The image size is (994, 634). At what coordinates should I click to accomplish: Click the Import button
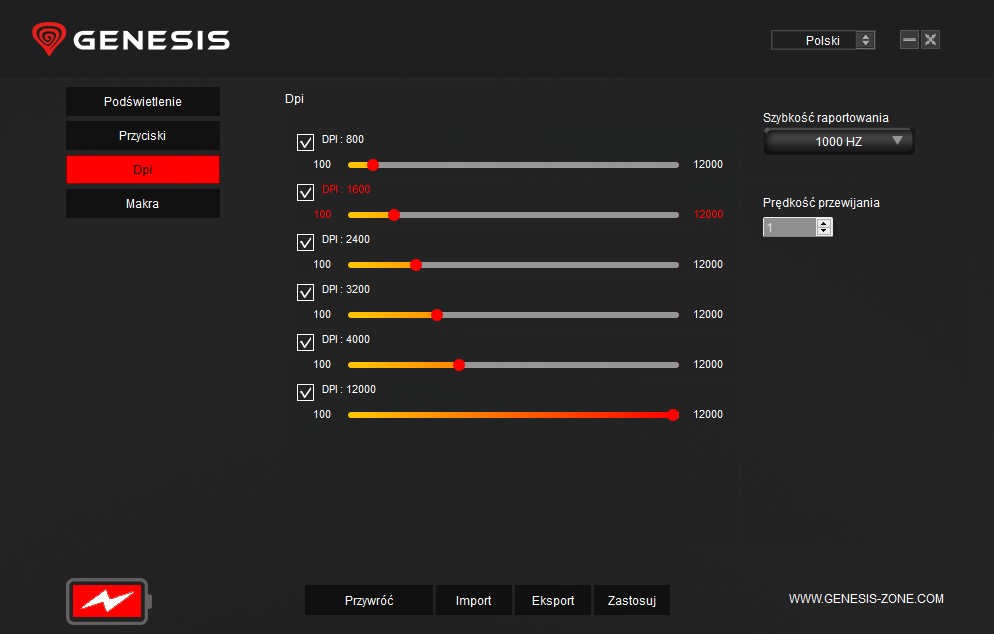coord(474,601)
